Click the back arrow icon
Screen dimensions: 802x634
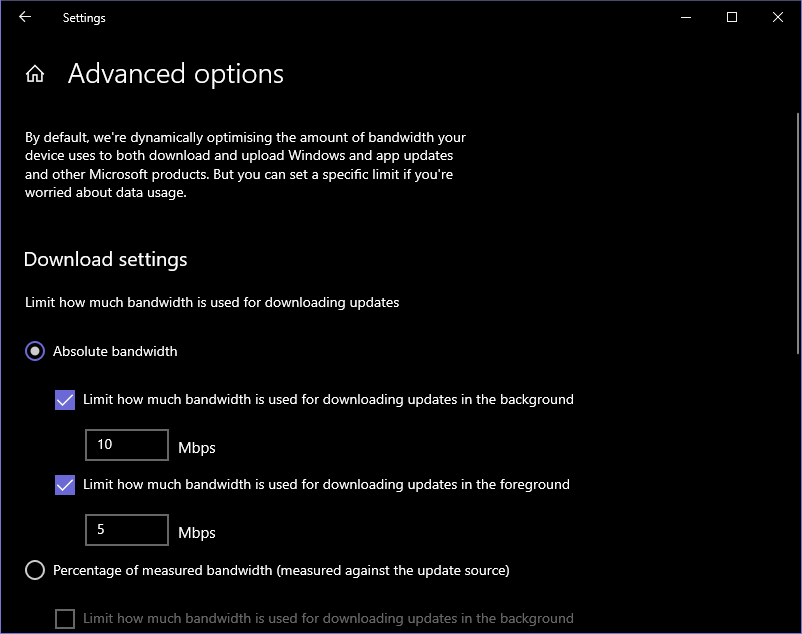(24, 17)
